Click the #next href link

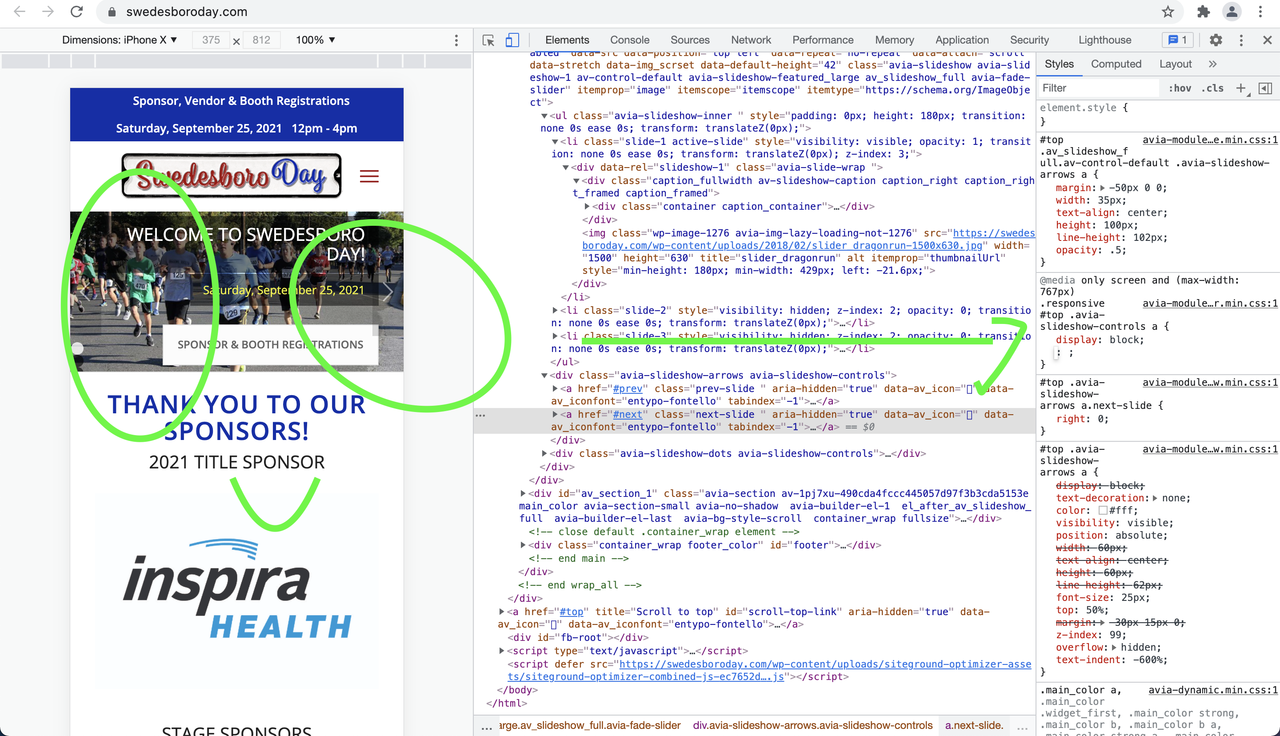coord(628,414)
